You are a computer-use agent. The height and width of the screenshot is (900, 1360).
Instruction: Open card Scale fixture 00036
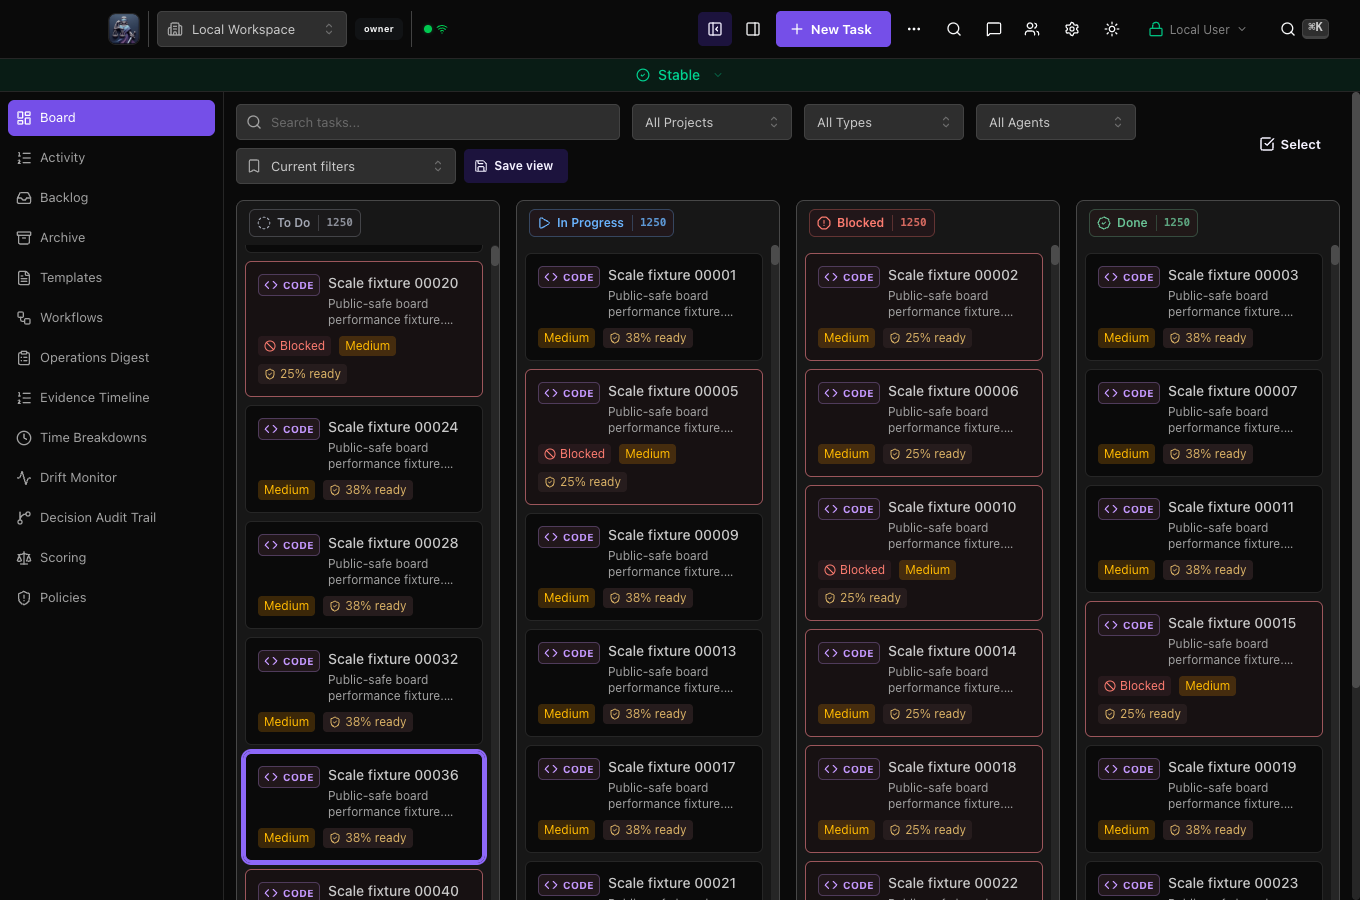pos(364,807)
